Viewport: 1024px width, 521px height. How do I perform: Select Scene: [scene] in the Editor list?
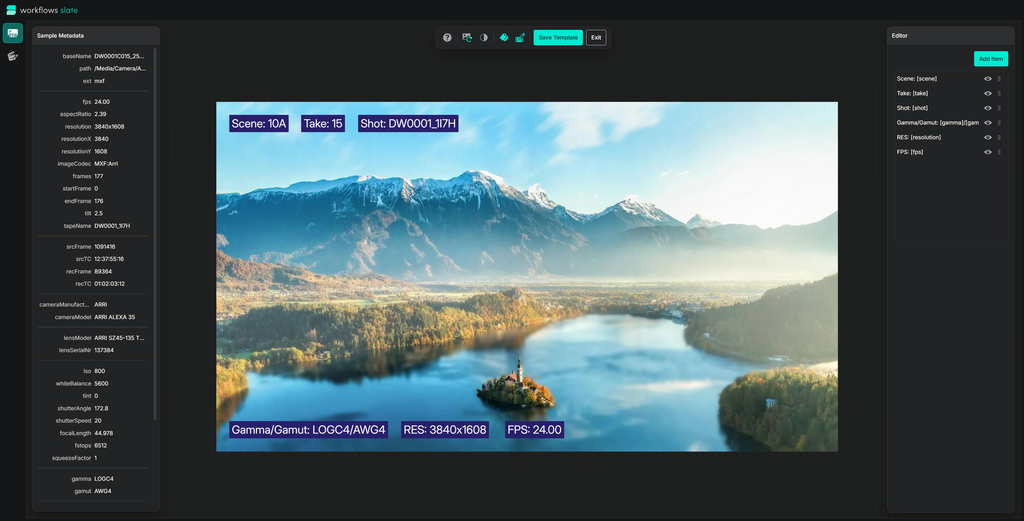click(x=917, y=78)
